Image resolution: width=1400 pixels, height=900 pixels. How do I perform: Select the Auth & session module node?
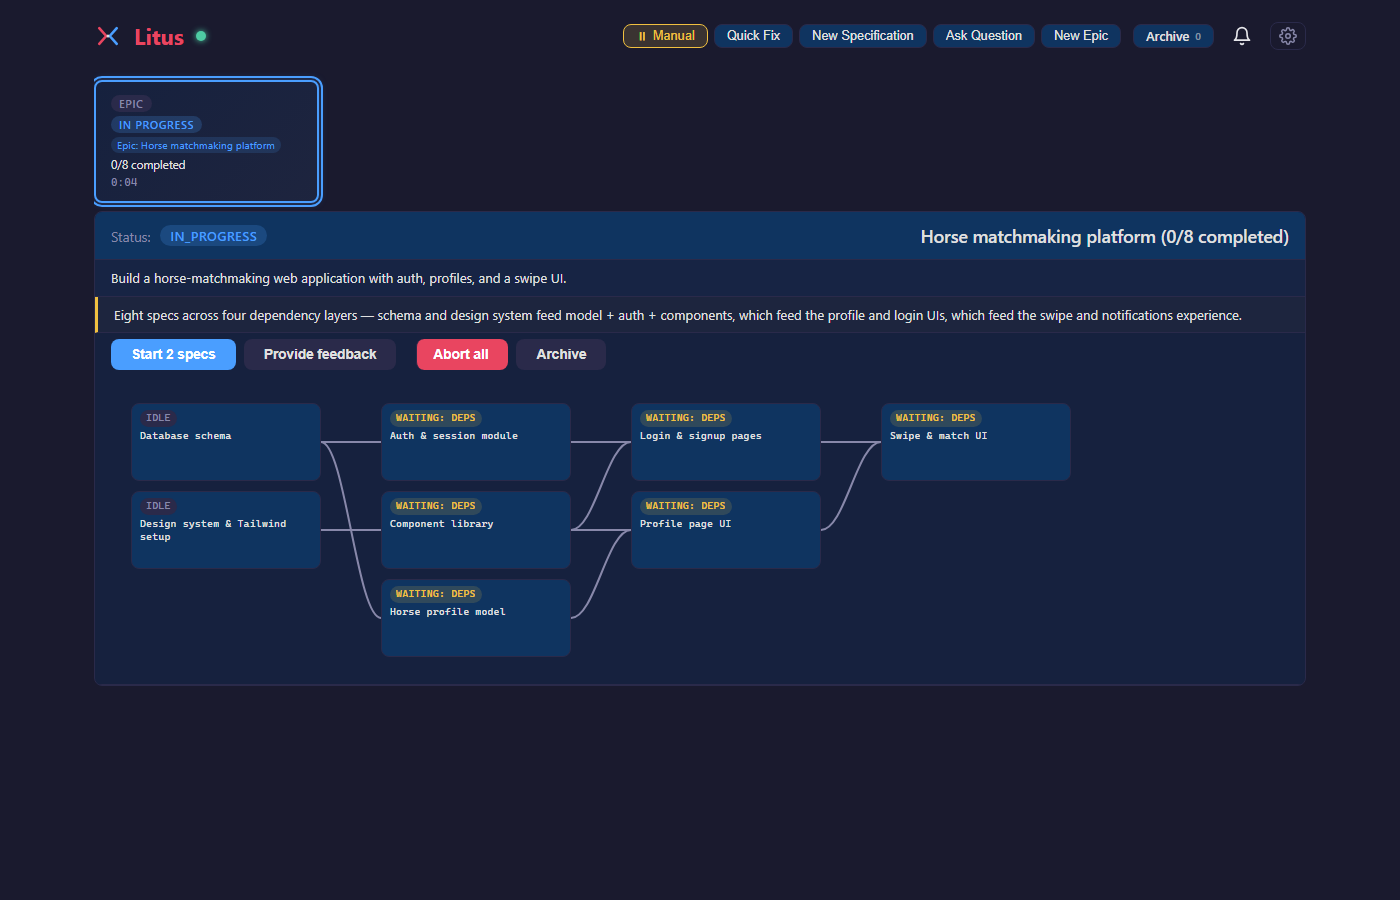(x=476, y=442)
